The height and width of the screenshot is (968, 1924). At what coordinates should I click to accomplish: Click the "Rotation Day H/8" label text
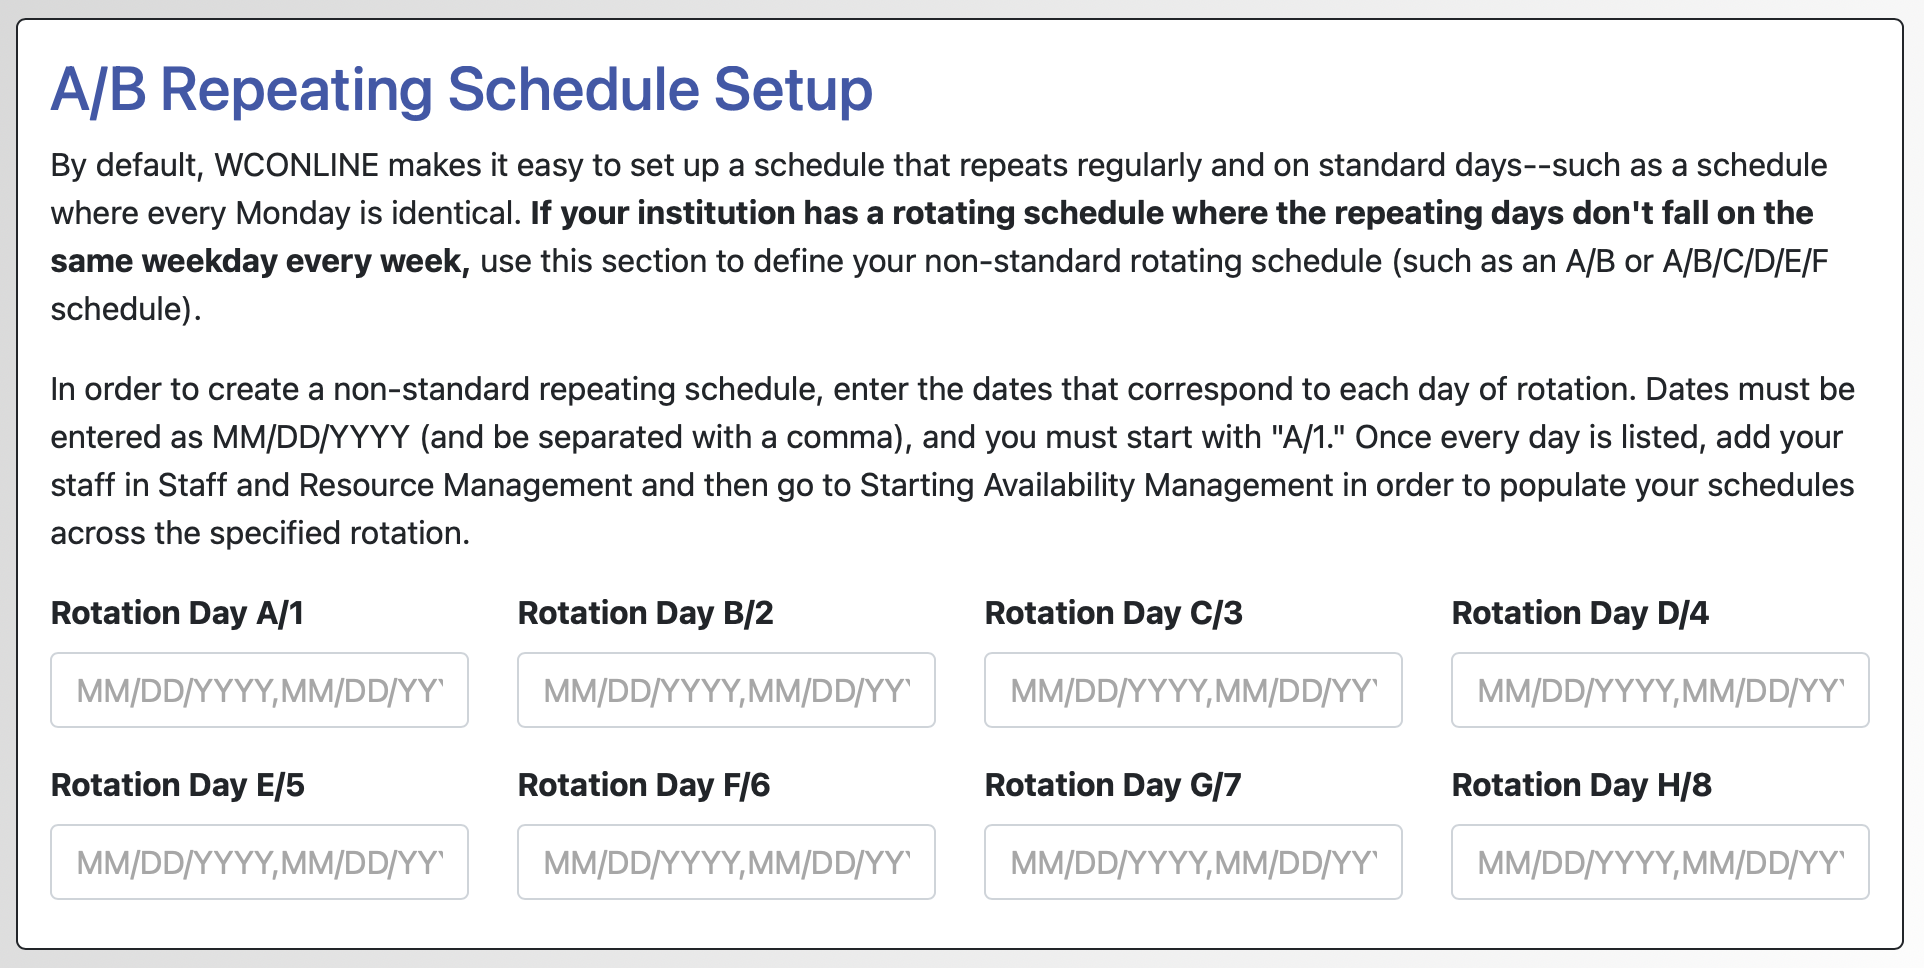point(1581,785)
